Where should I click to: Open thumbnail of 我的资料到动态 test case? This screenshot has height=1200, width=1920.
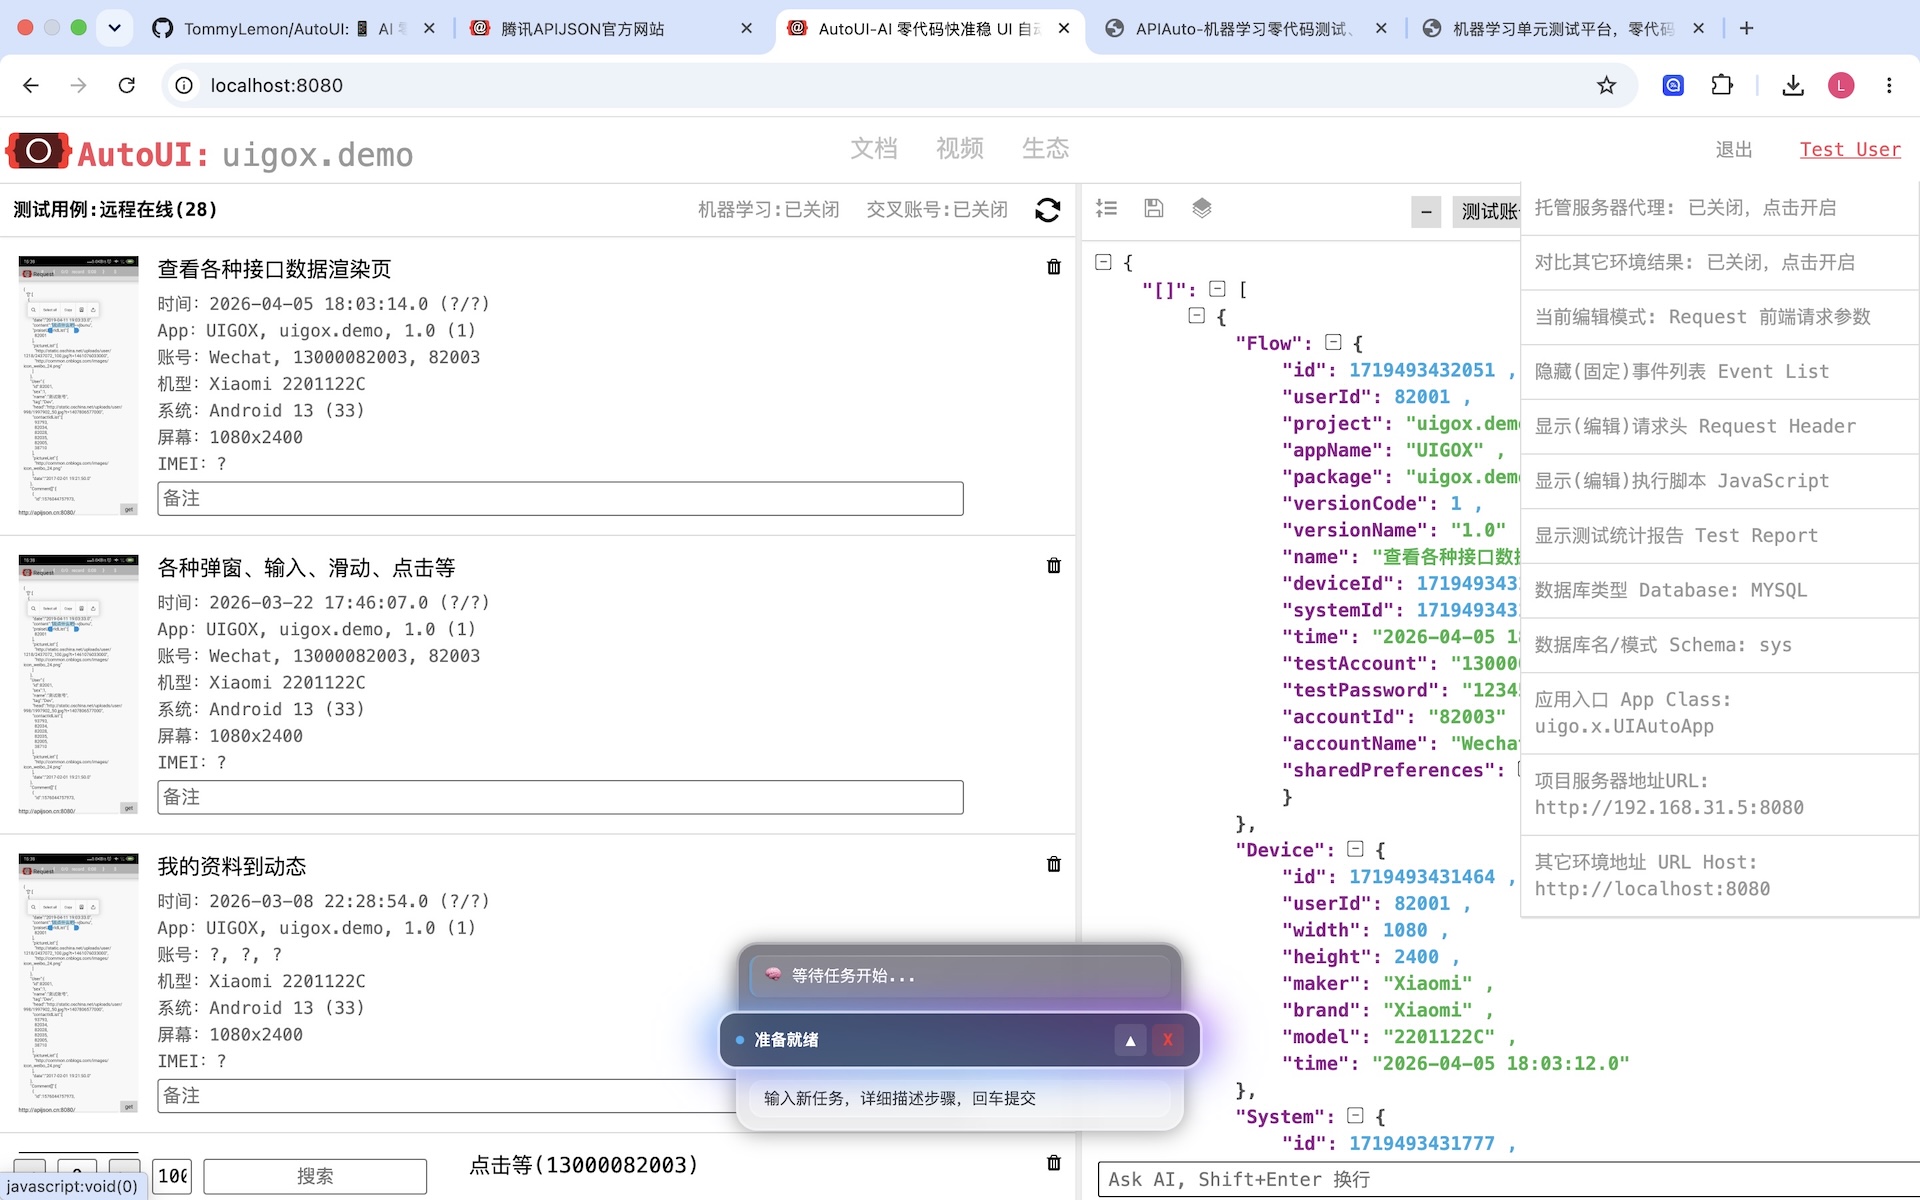point(78,983)
